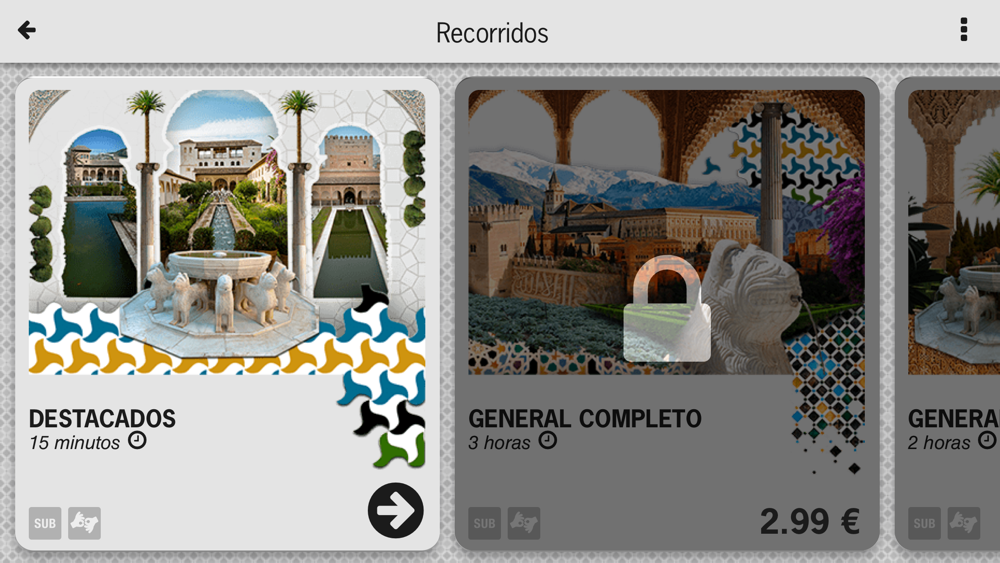Tap SUB icon on General Completo card

coord(484,523)
